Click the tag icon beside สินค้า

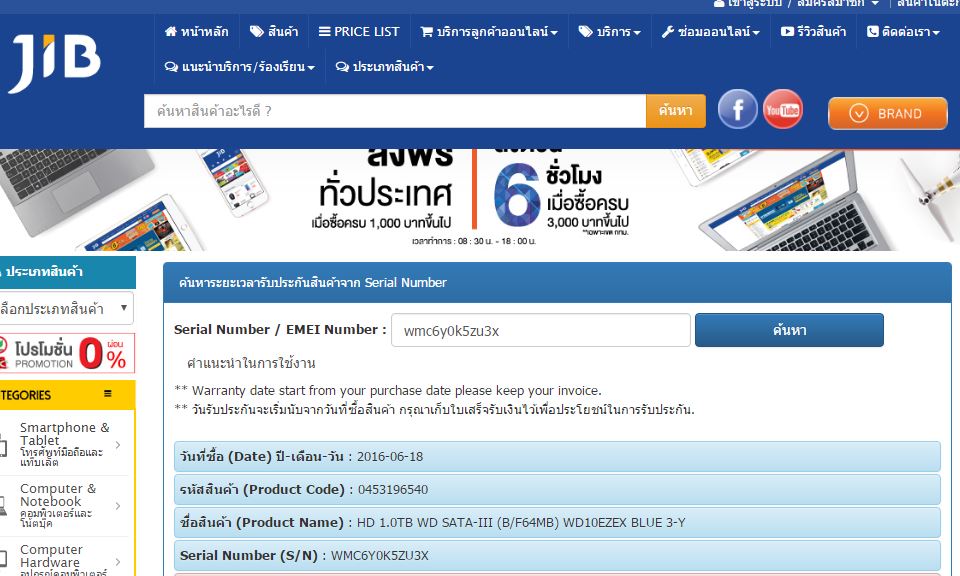coord(257,31)
